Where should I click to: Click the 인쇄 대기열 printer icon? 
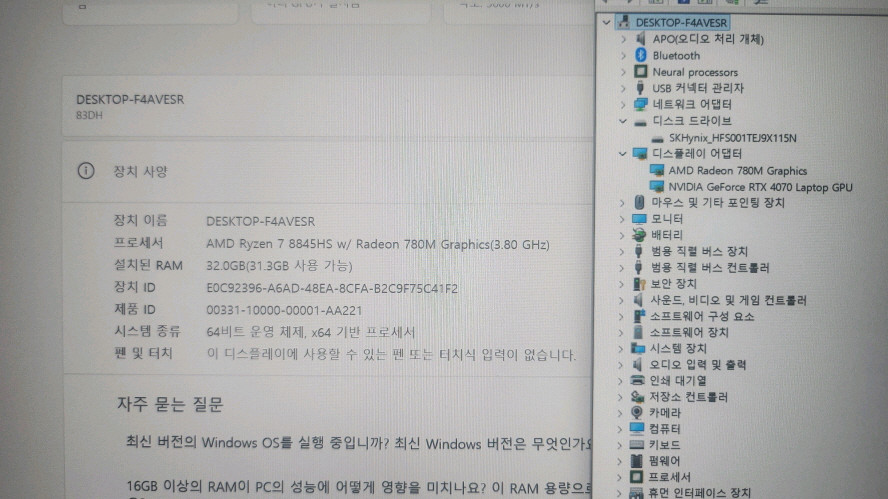pyautogui.click(x=638, y=380)
